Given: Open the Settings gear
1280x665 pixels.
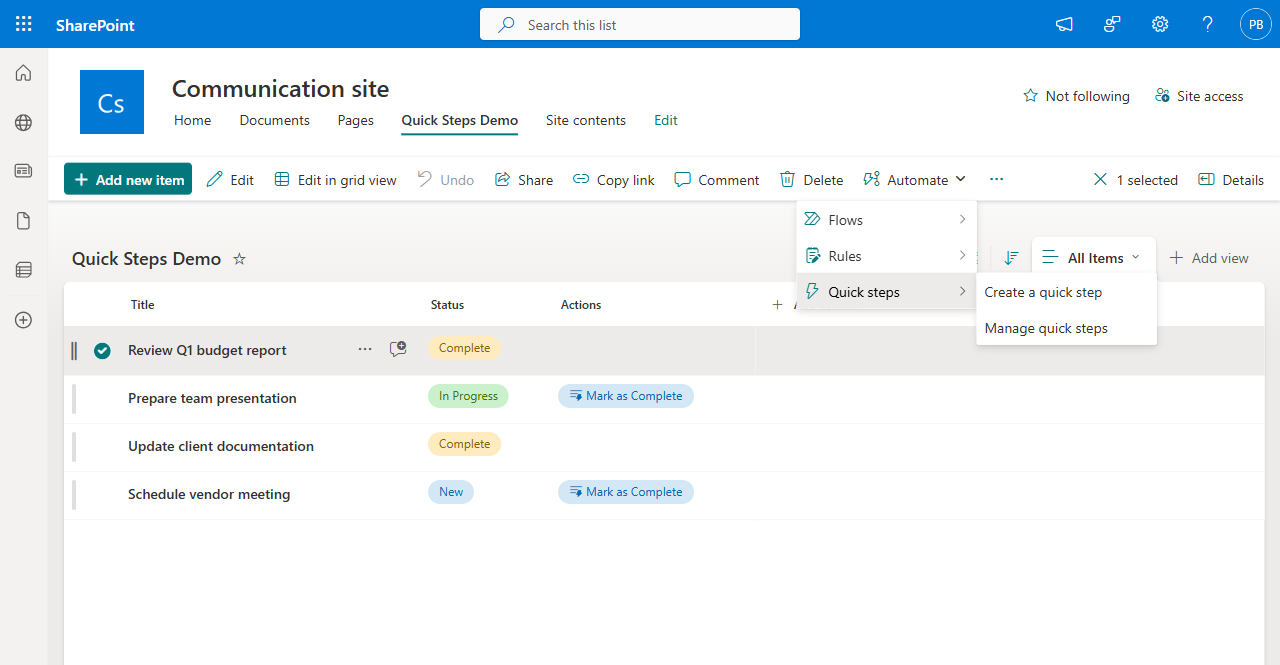Looking at the screenshot, I should 1160,24.
